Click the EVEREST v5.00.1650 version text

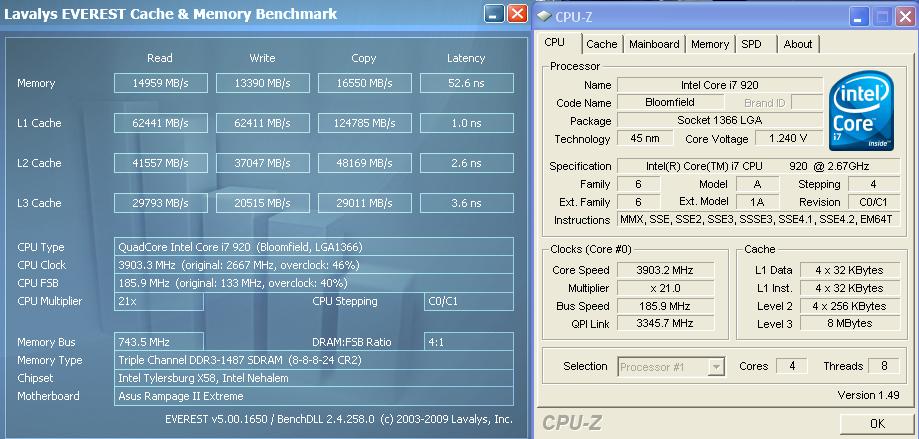coord(339,419)
